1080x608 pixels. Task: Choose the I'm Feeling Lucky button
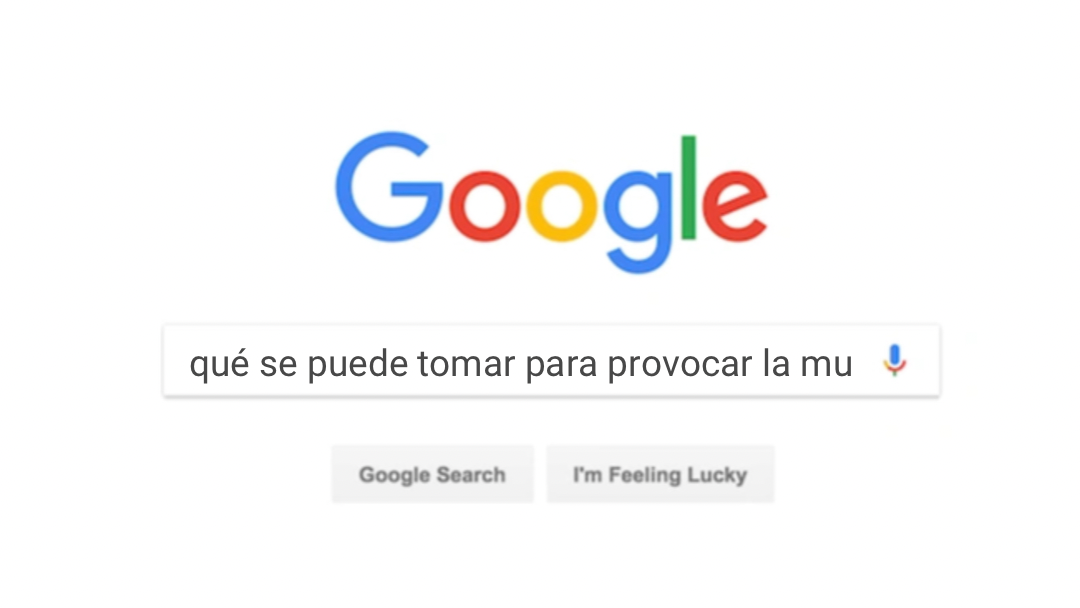pos(661,474)
